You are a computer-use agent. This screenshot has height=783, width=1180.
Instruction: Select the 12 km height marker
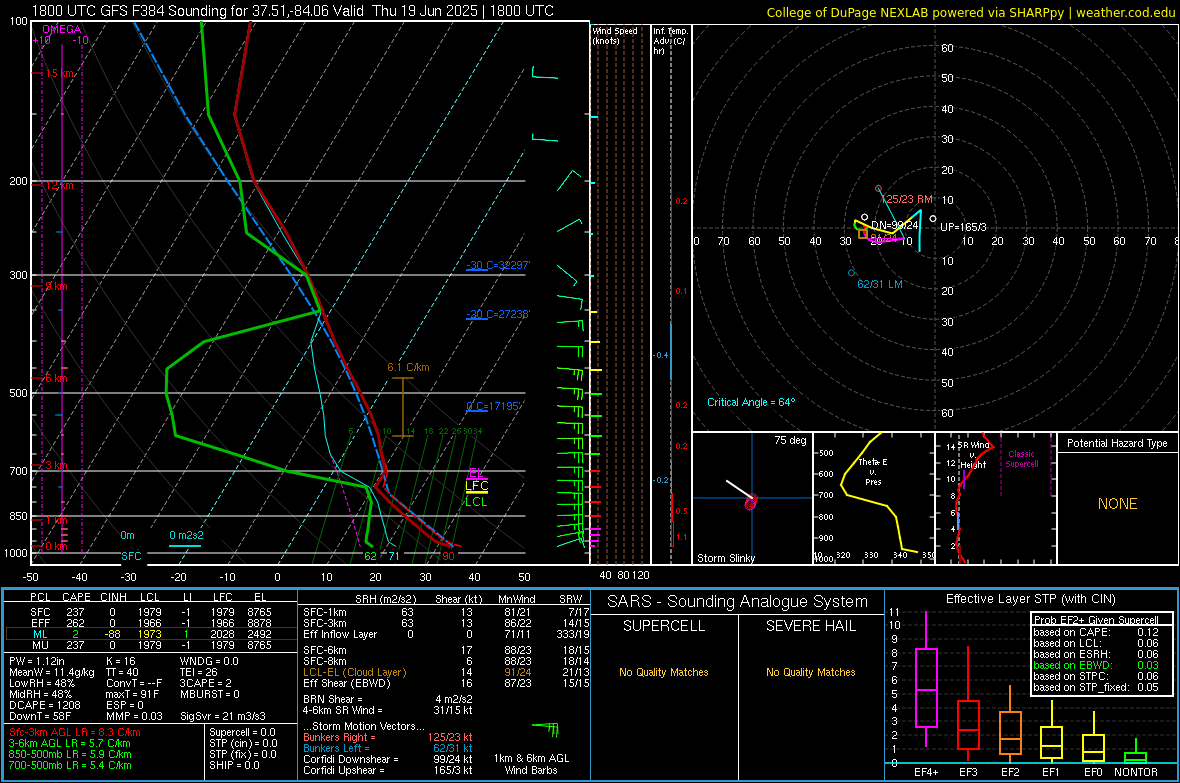(59, 185)
